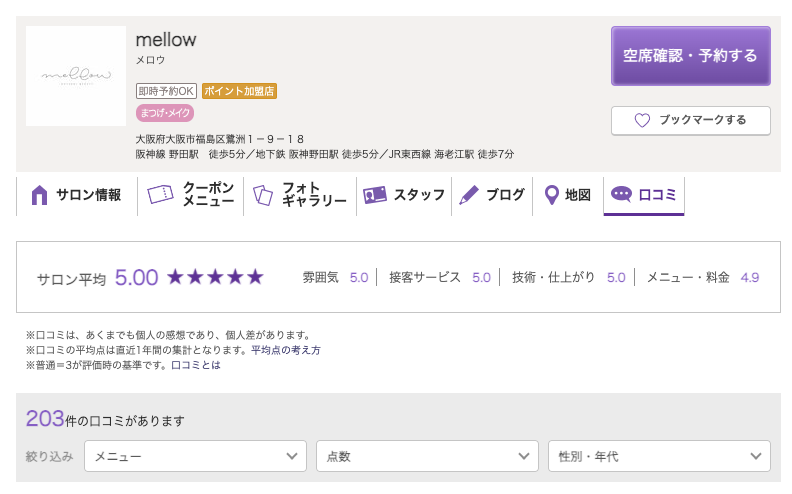792x494 pixels.
Task: Click the 即時予約OK badge
Action: [x=166, y=91]
